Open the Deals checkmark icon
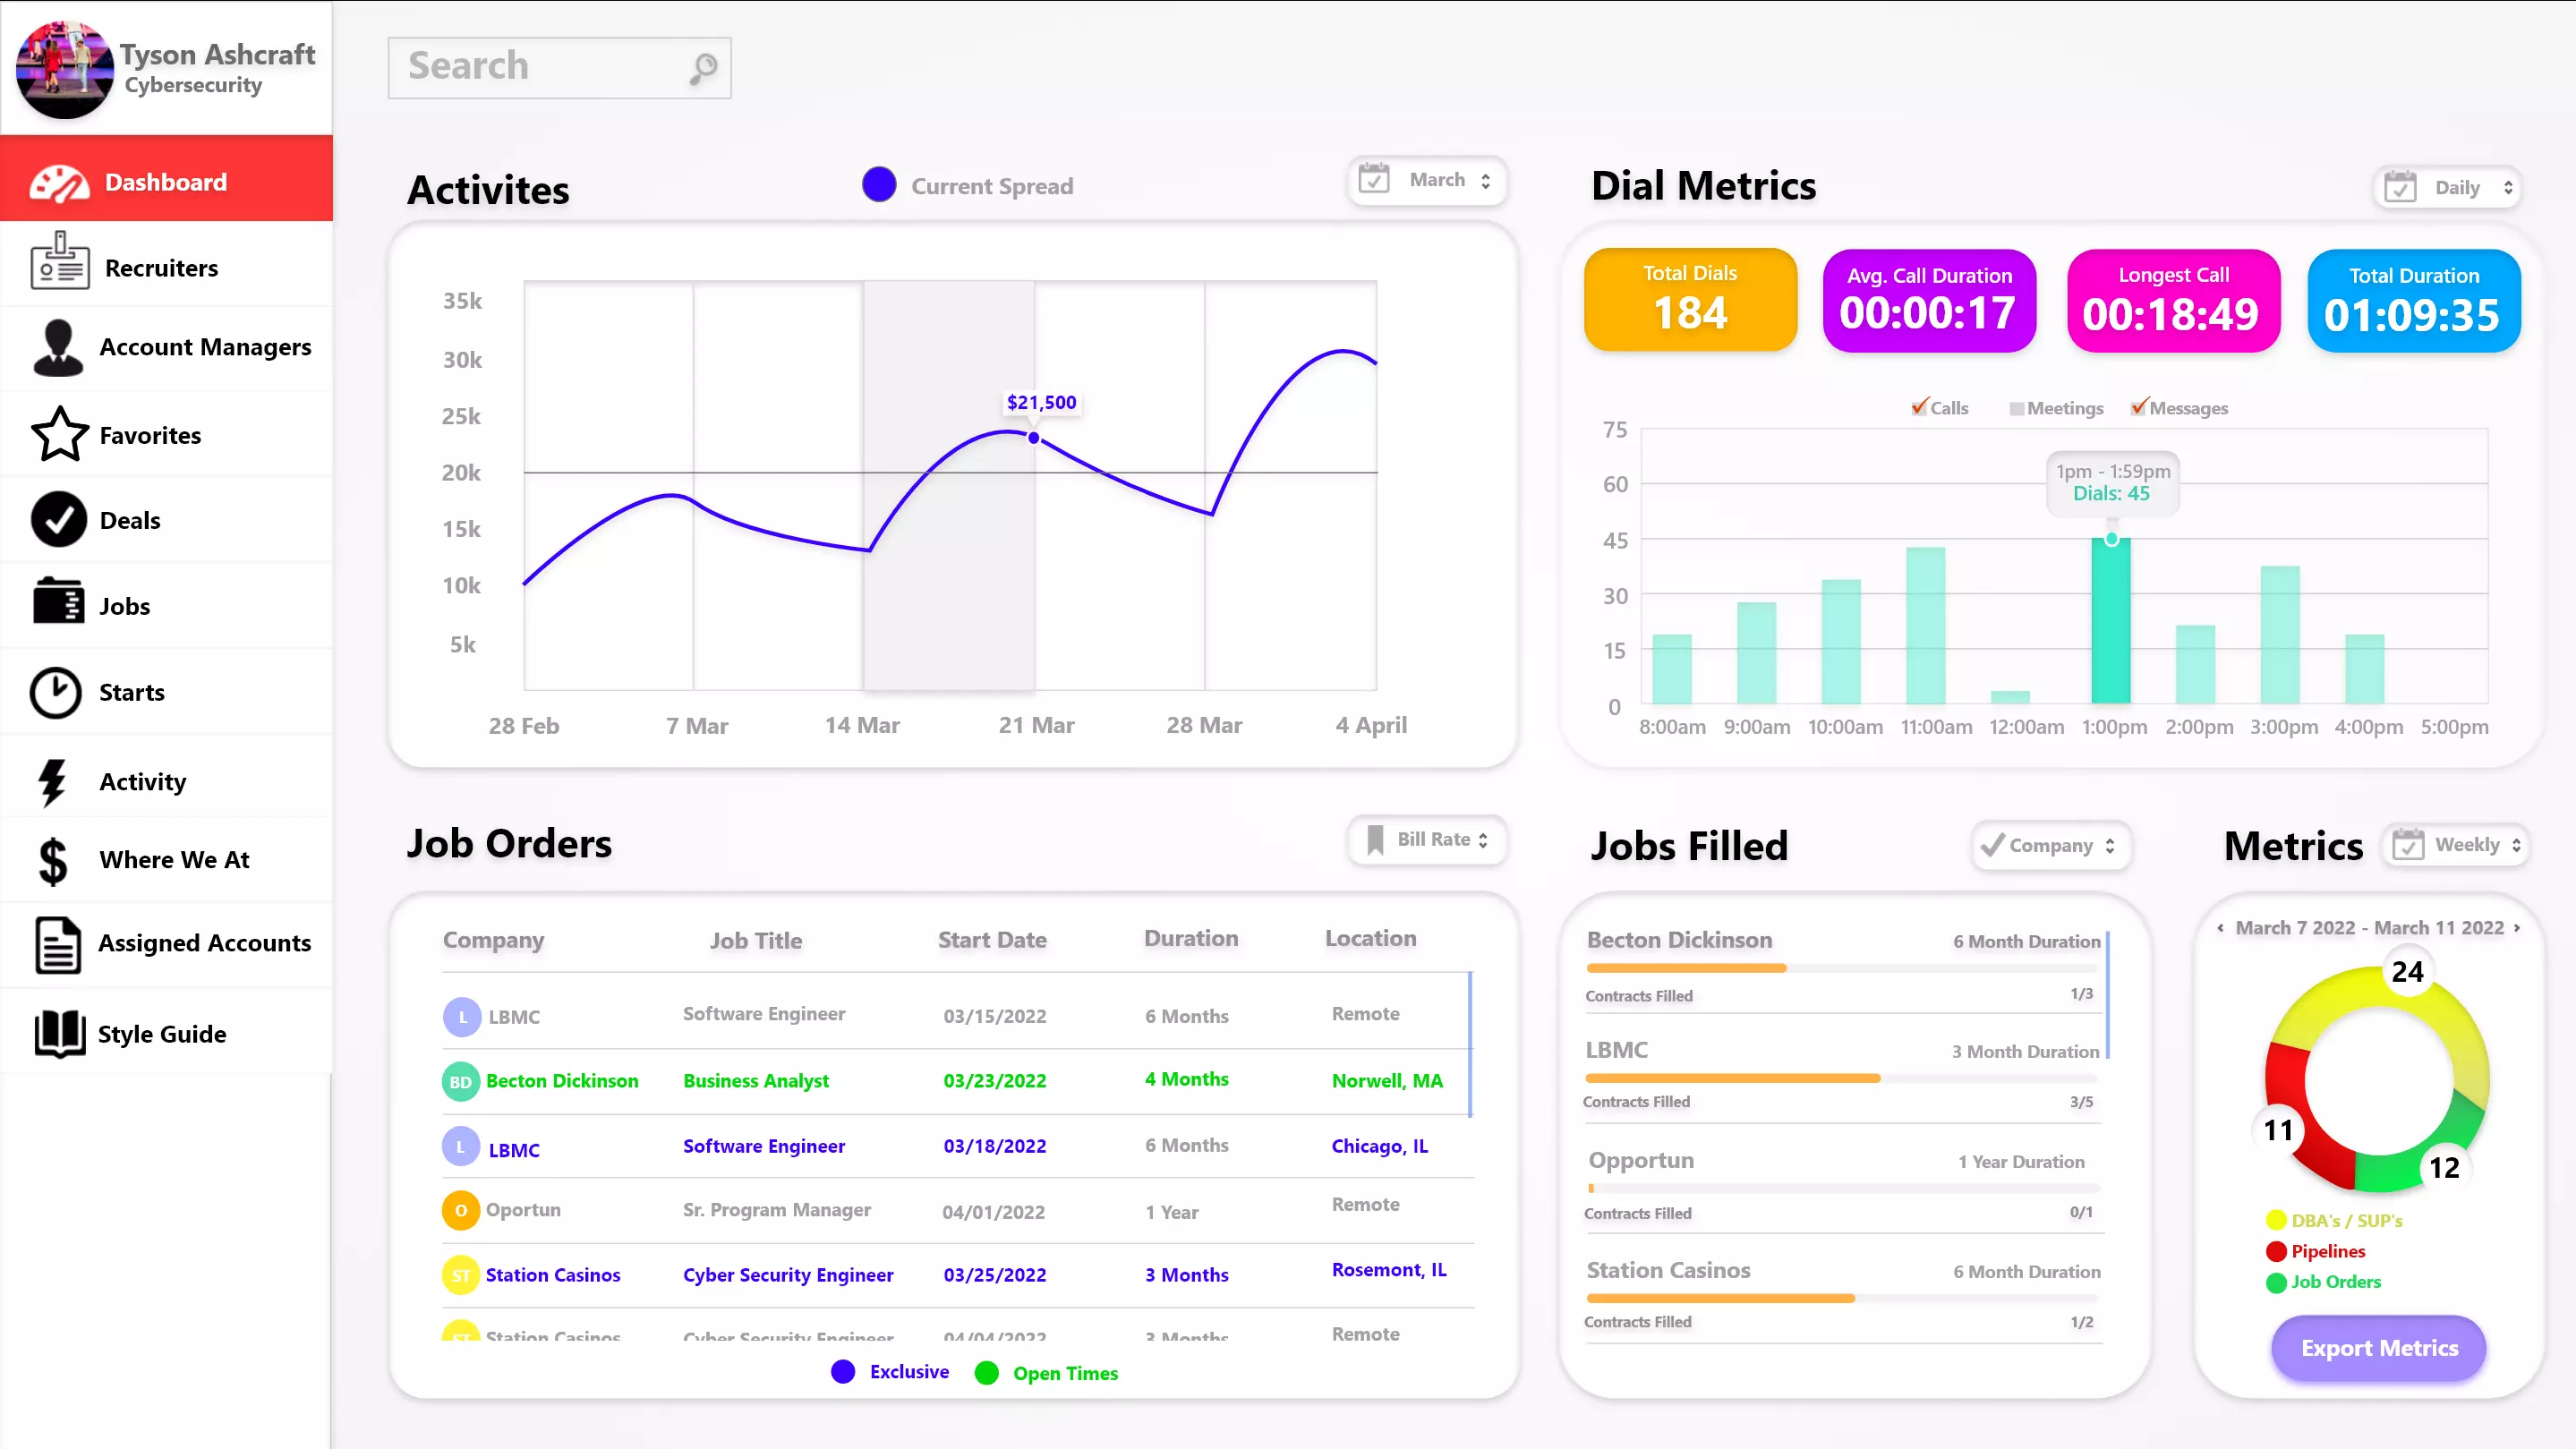2576x1449 pixels. coord(59,520)
